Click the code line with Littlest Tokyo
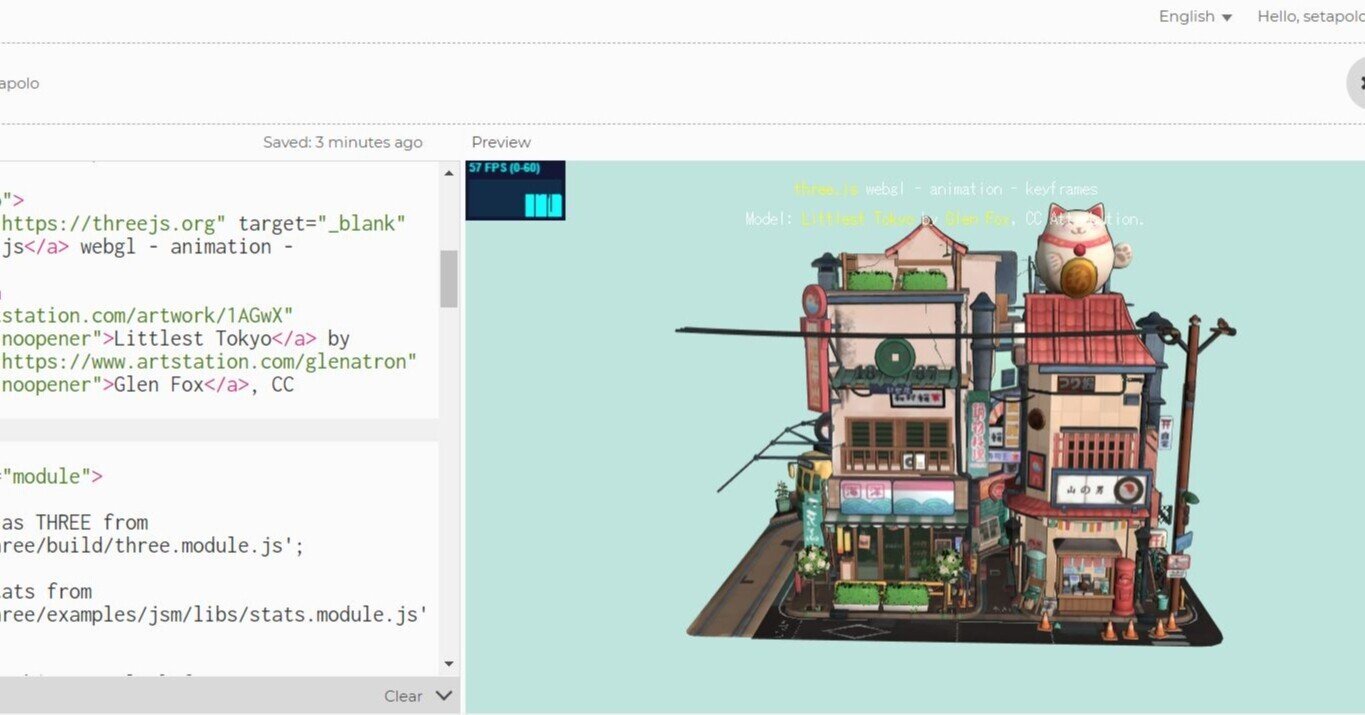 tap(175, 339)
